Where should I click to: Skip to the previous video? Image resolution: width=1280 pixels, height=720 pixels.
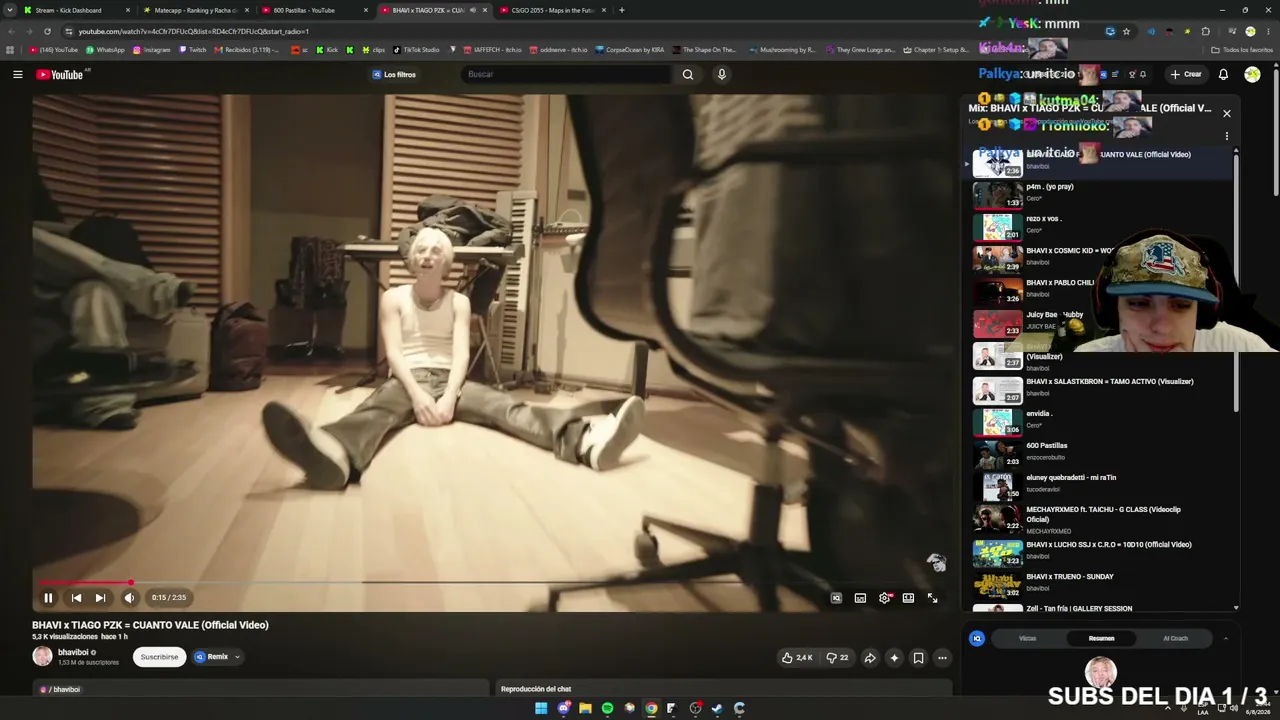pos(76,598)
